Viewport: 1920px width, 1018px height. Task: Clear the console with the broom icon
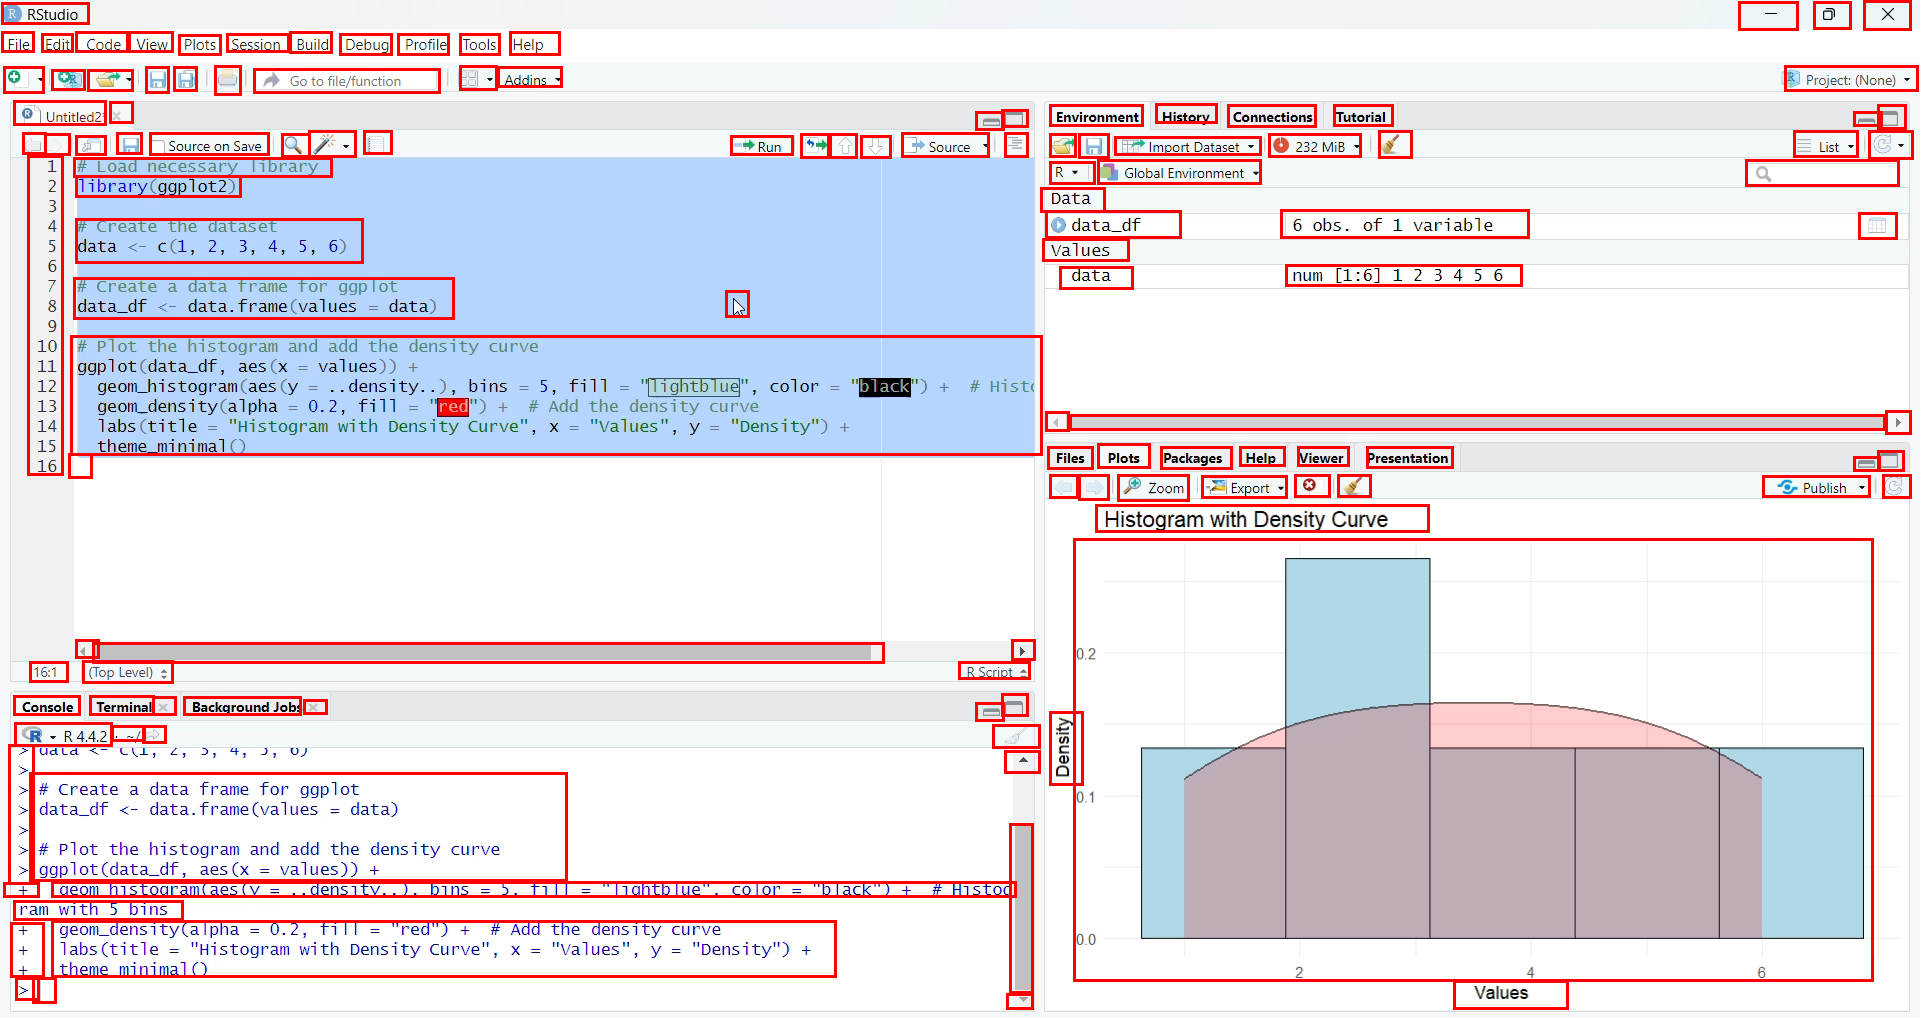tap(1015, 737)
